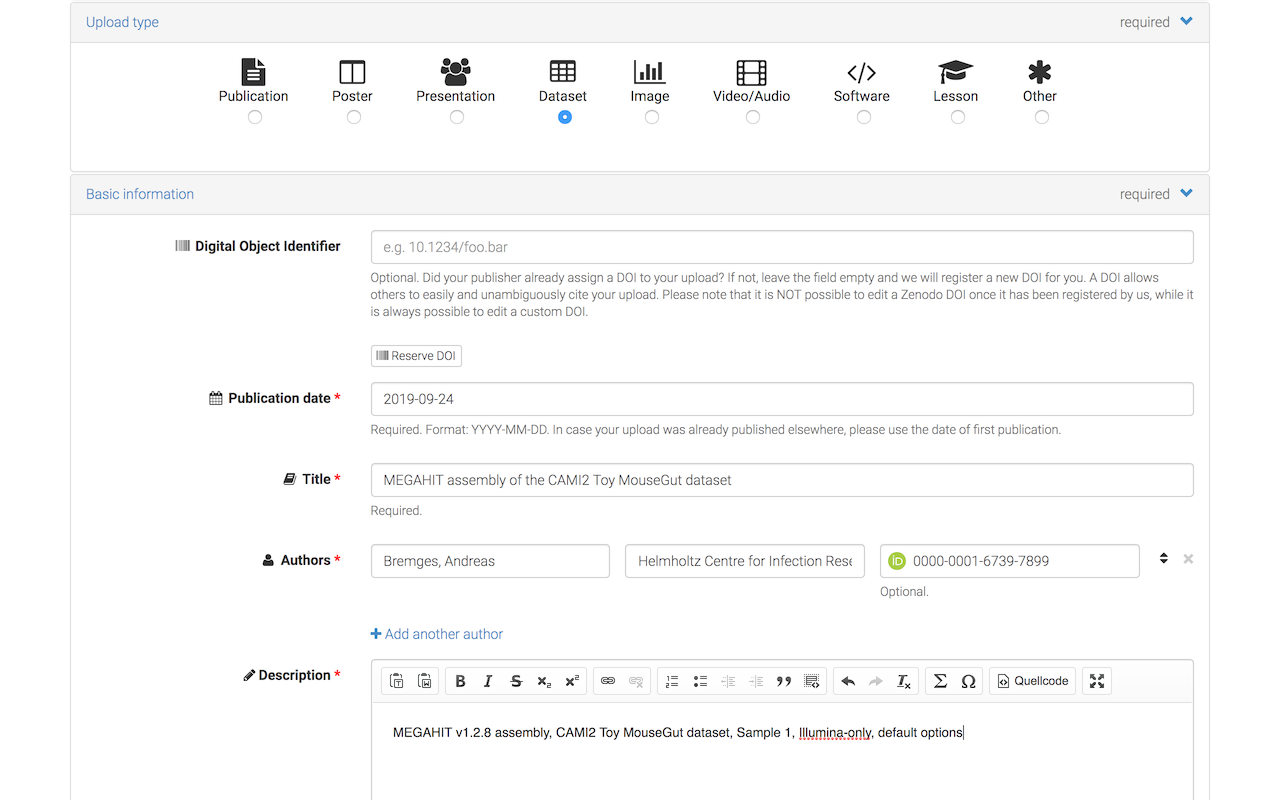1280x800 pixels.
Task: Collapse the Basic information section
Action: (x=1186, y=193)
